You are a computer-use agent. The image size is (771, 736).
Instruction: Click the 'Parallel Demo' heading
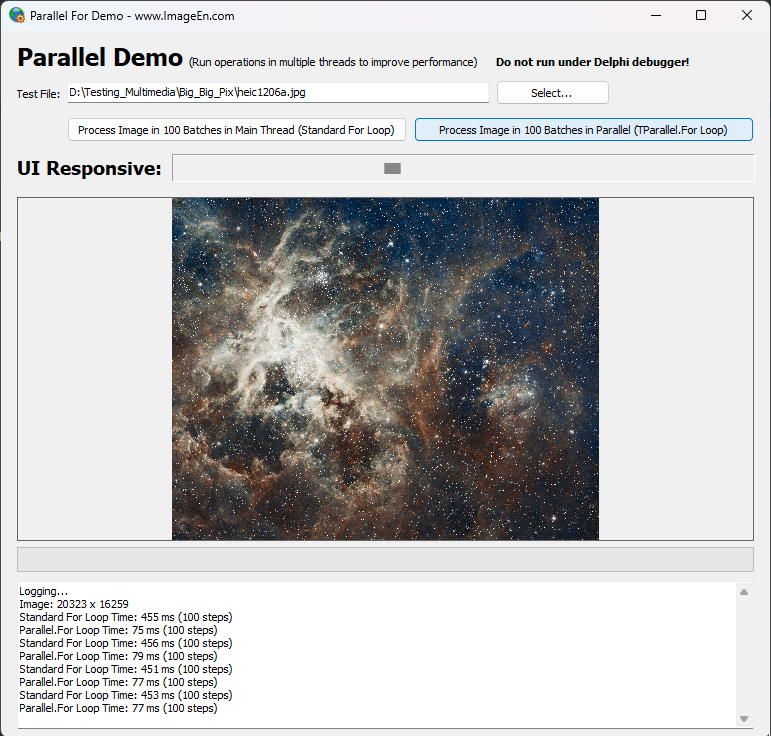(100, 58)
